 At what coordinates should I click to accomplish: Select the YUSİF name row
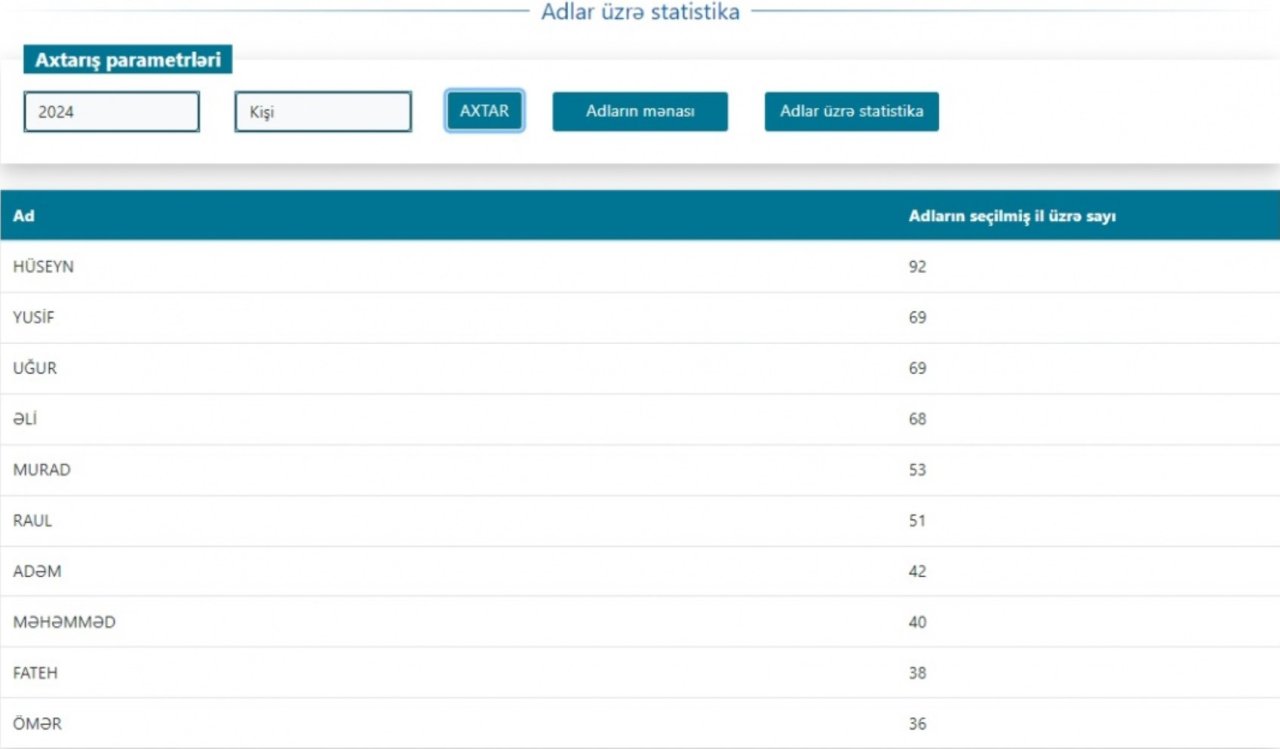pos(640,318)
